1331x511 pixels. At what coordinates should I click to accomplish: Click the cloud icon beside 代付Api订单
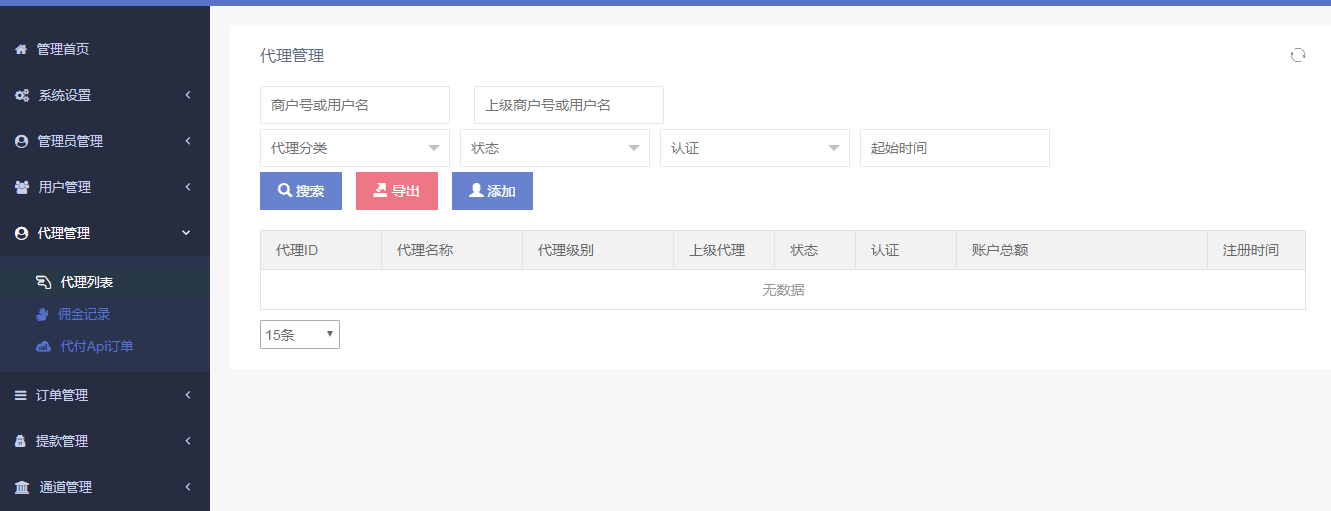pyautogui.click(x=43, y=346)
